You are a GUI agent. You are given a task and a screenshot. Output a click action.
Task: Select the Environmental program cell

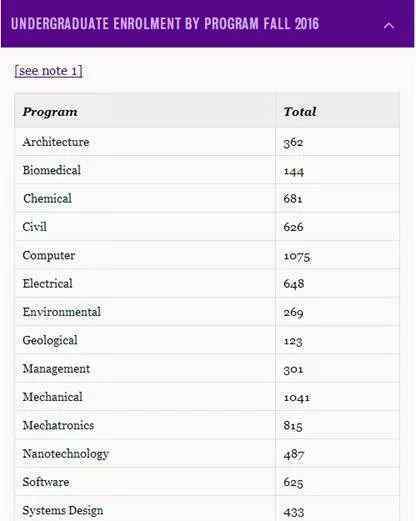pos(145,312)
